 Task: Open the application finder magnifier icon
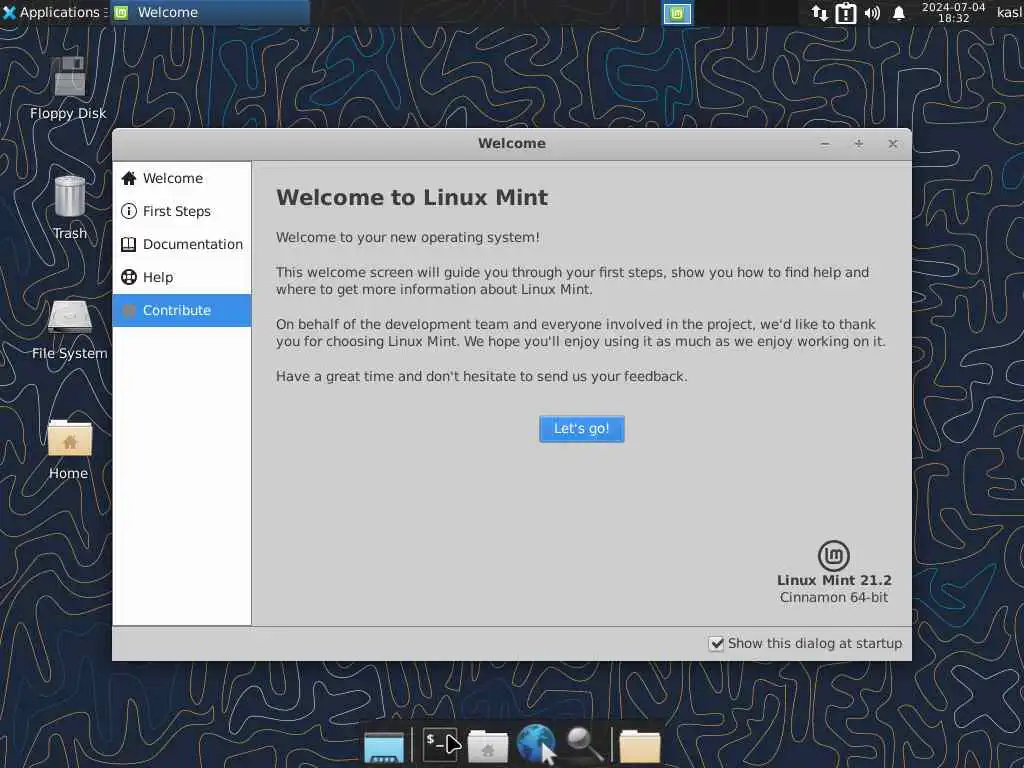point(584,744)
